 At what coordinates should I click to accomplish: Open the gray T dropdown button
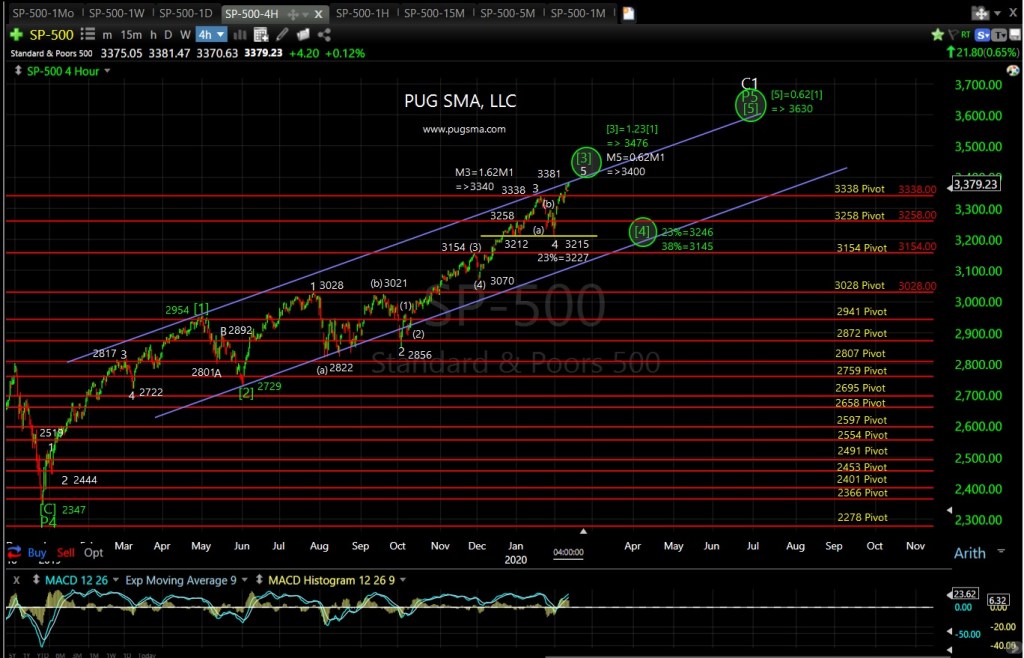coord(999,35)
